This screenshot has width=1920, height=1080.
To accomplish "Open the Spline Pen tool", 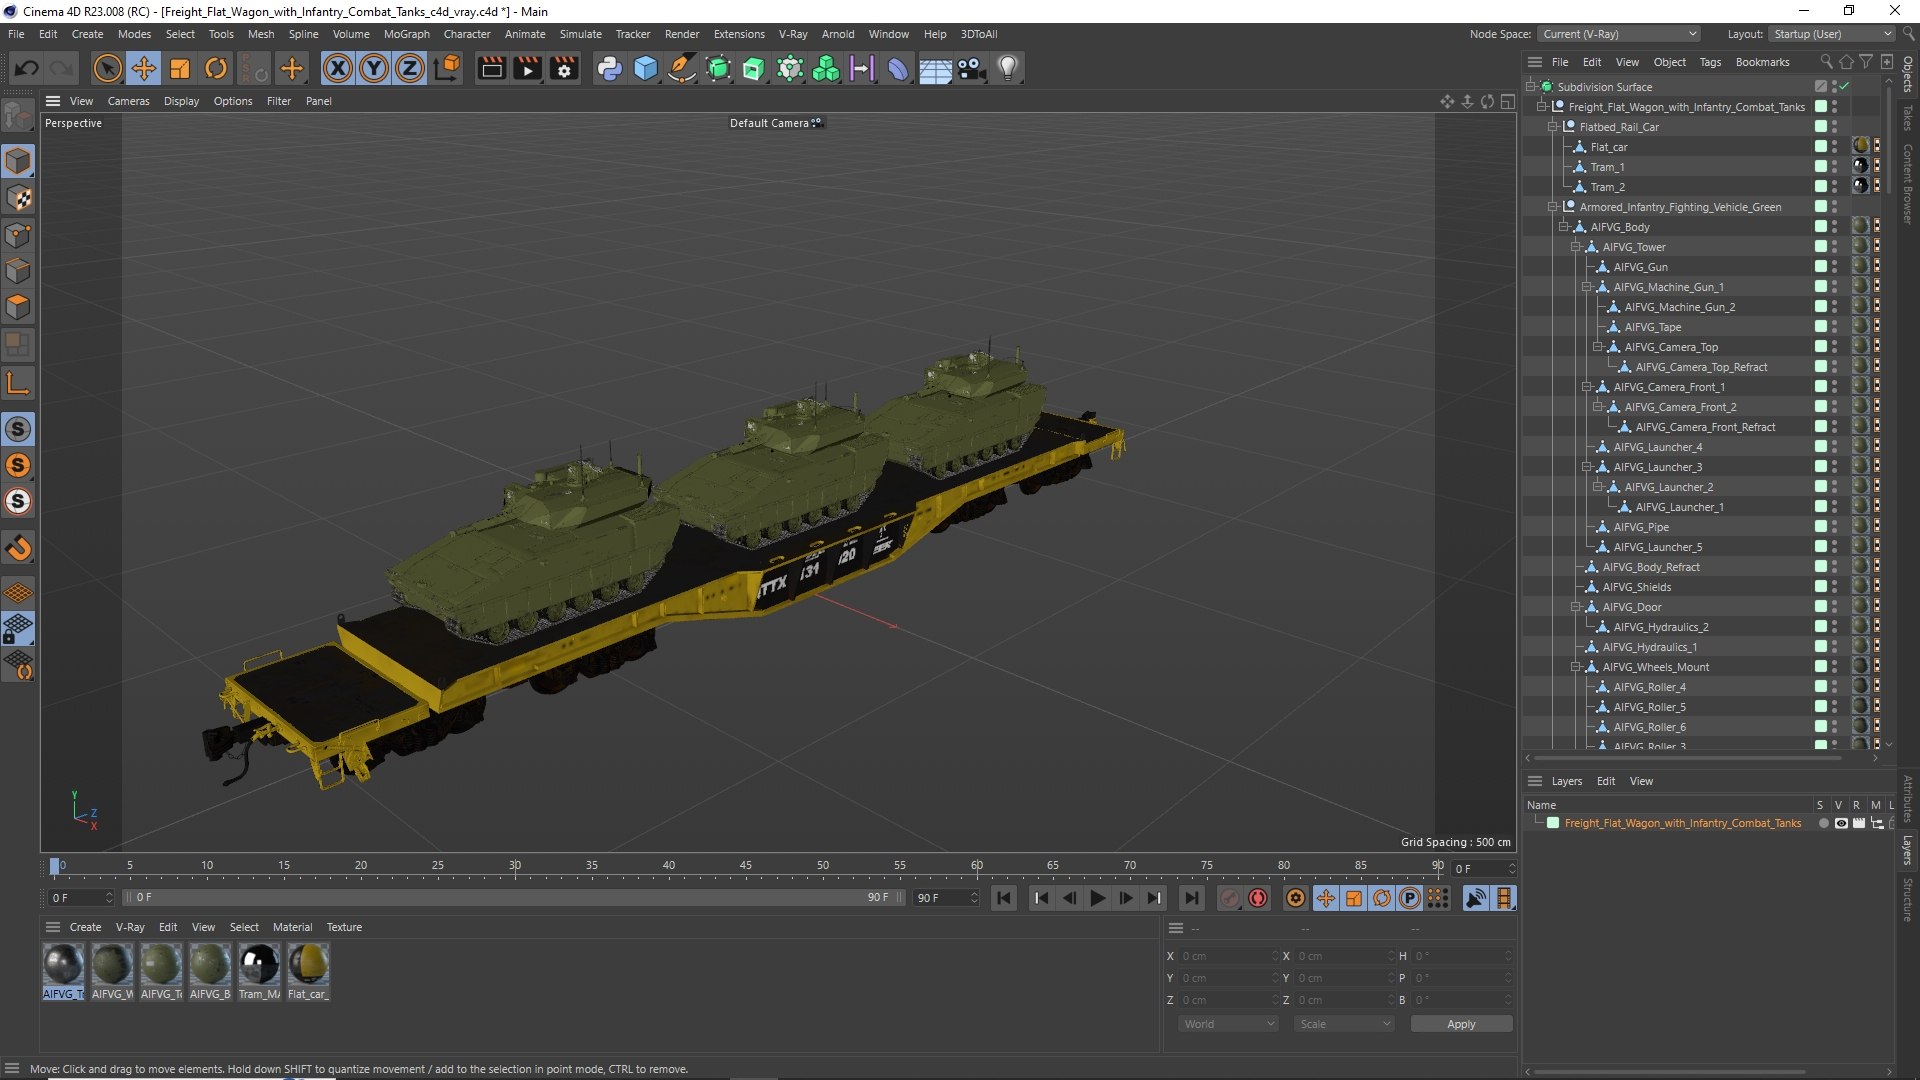I will [682, 68].
